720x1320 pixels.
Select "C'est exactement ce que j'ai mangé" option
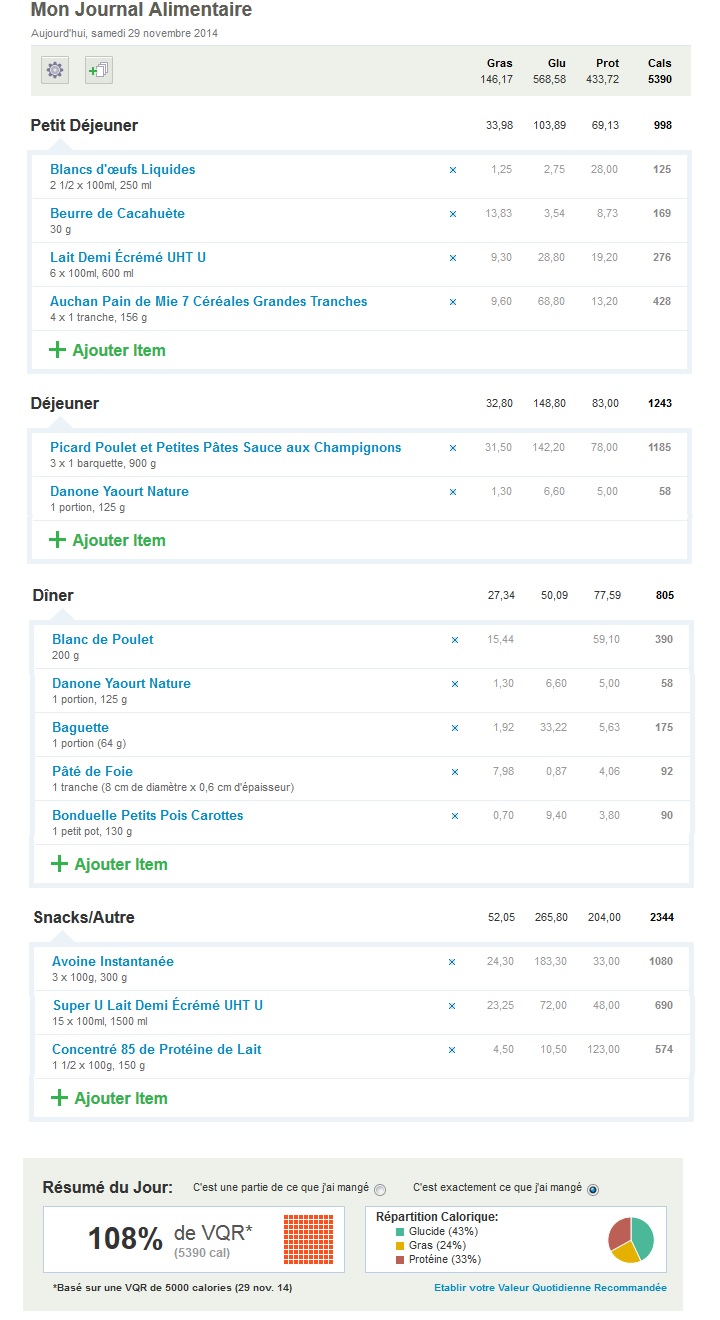point(593,1189)
